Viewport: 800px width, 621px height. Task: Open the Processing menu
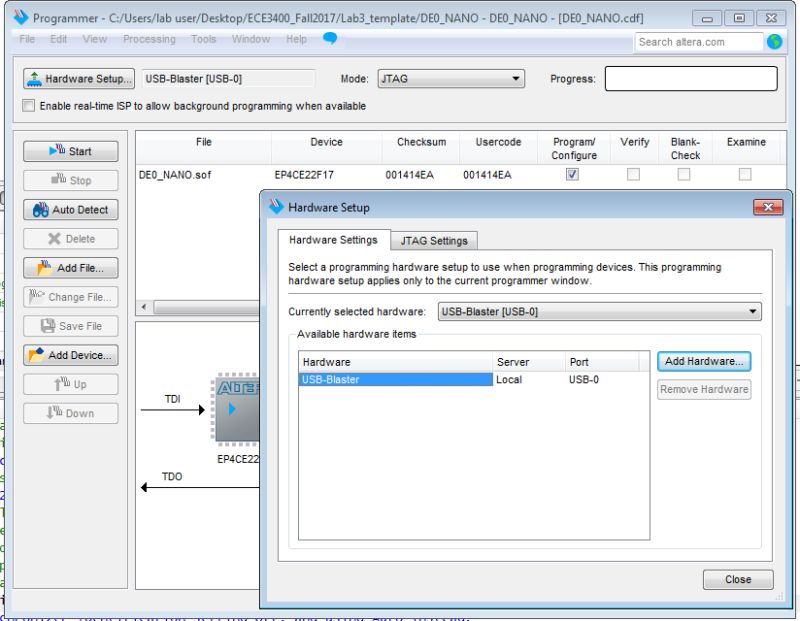tap(149, 39)
